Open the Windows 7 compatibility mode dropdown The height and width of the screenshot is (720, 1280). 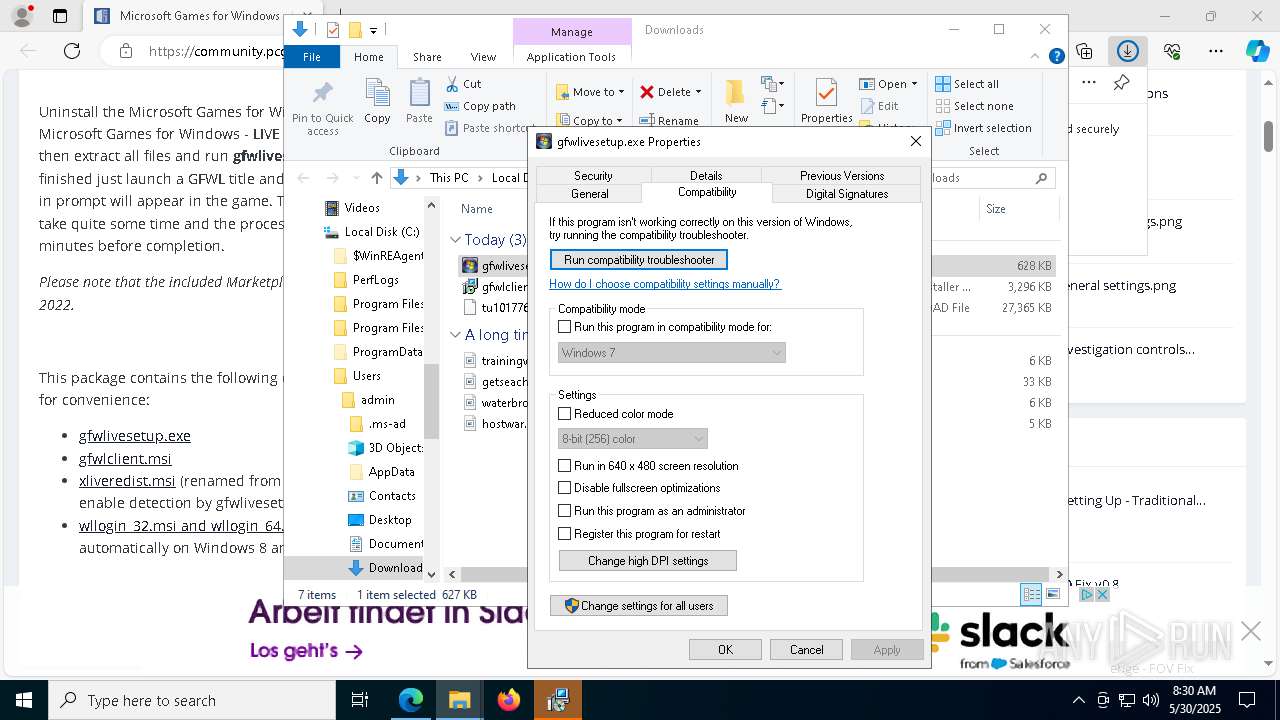tap(672, 353)
